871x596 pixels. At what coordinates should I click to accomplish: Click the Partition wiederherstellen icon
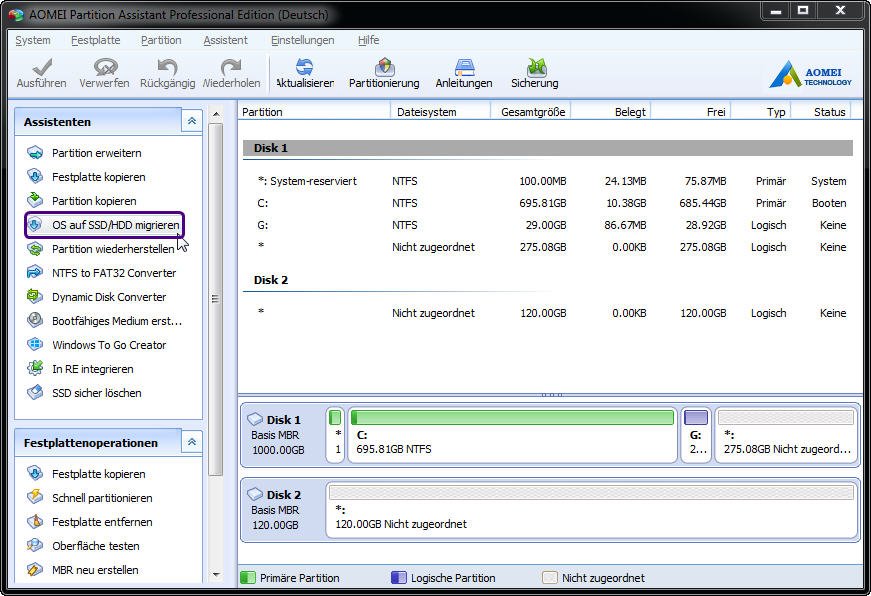click(x=35, y=249)
